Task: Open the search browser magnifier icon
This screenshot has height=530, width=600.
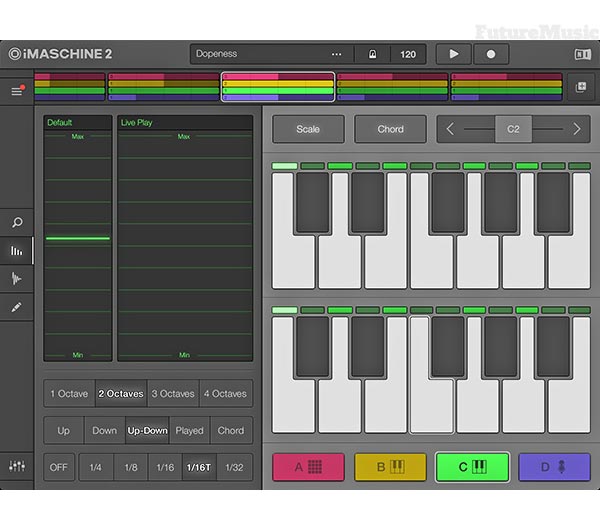Action: coord(17,223)
